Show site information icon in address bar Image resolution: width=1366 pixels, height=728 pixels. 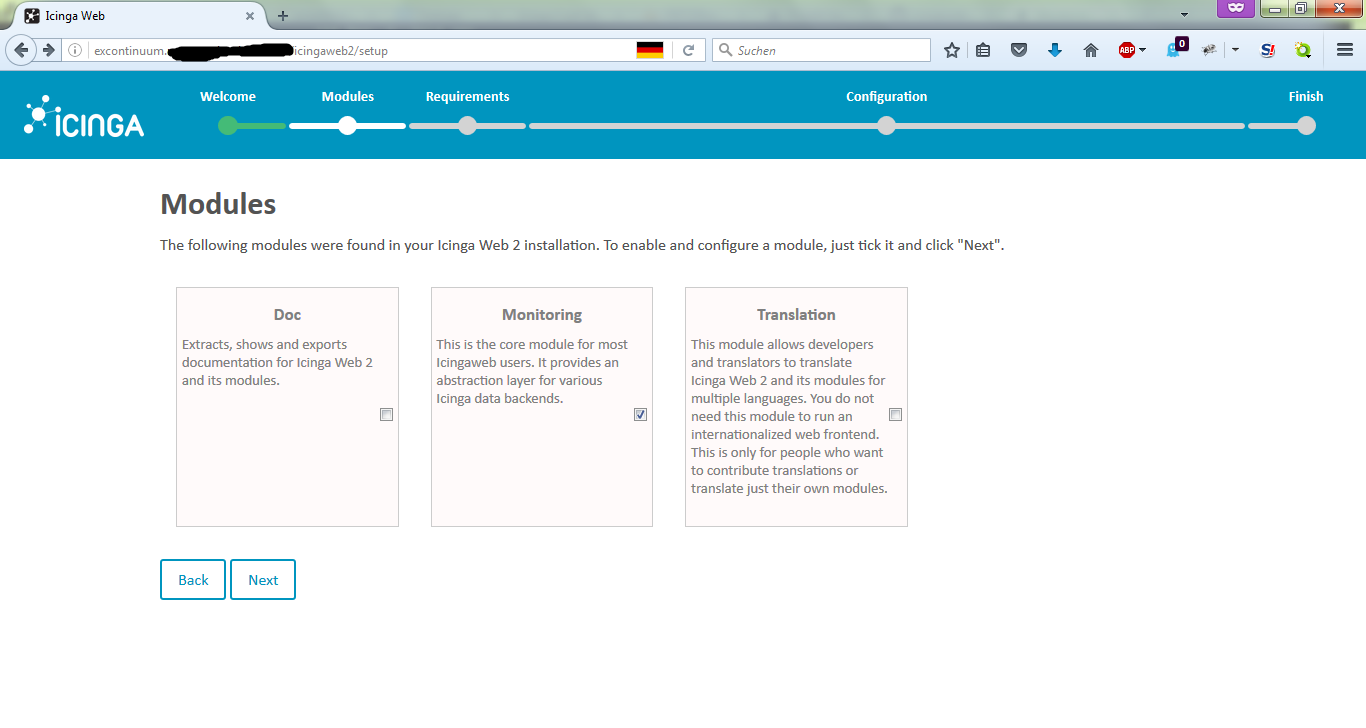tap(75, 50)
